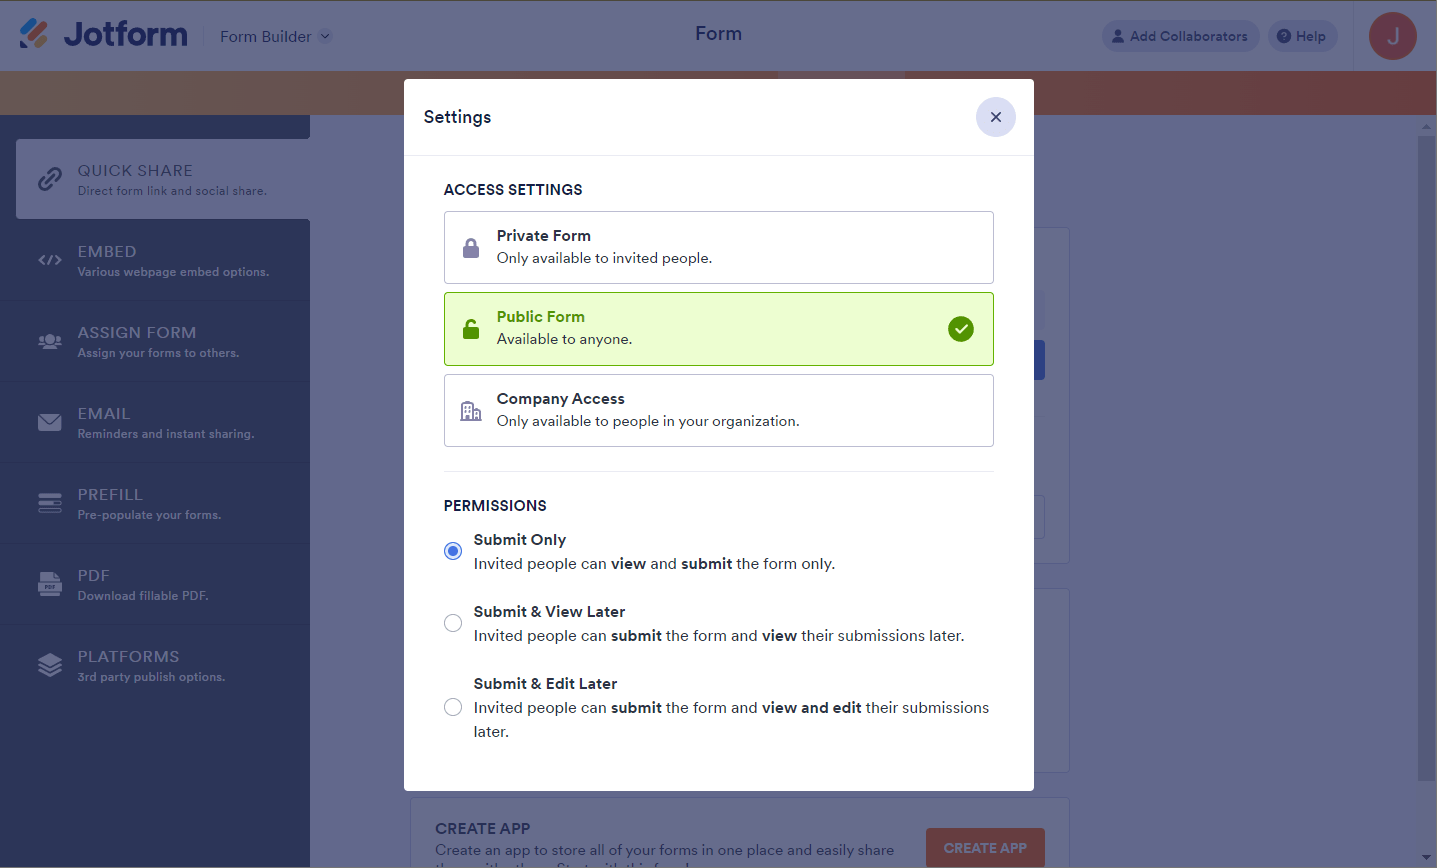Choose the Public Form access option
Viewport: 1437px width, 868px height.
pos(719,329)
